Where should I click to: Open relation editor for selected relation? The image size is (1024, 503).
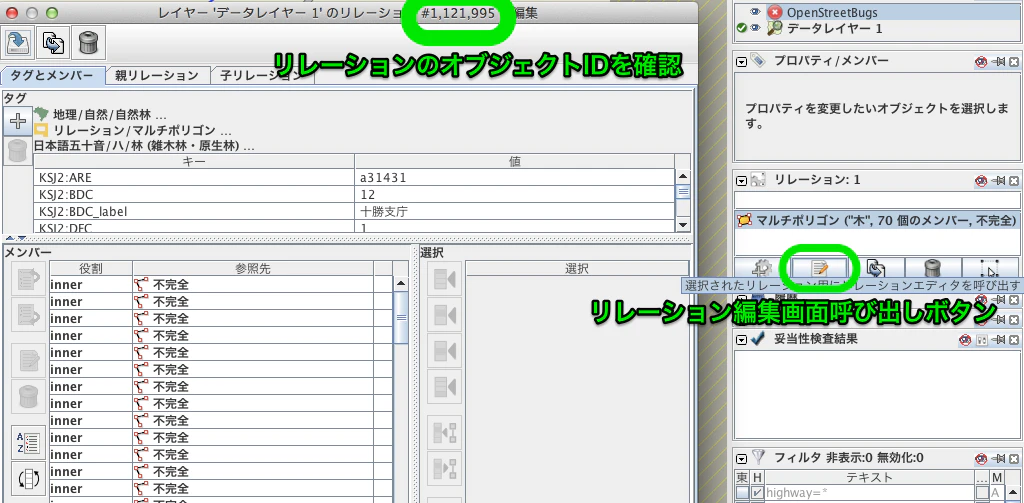click(x=820, y=268)
